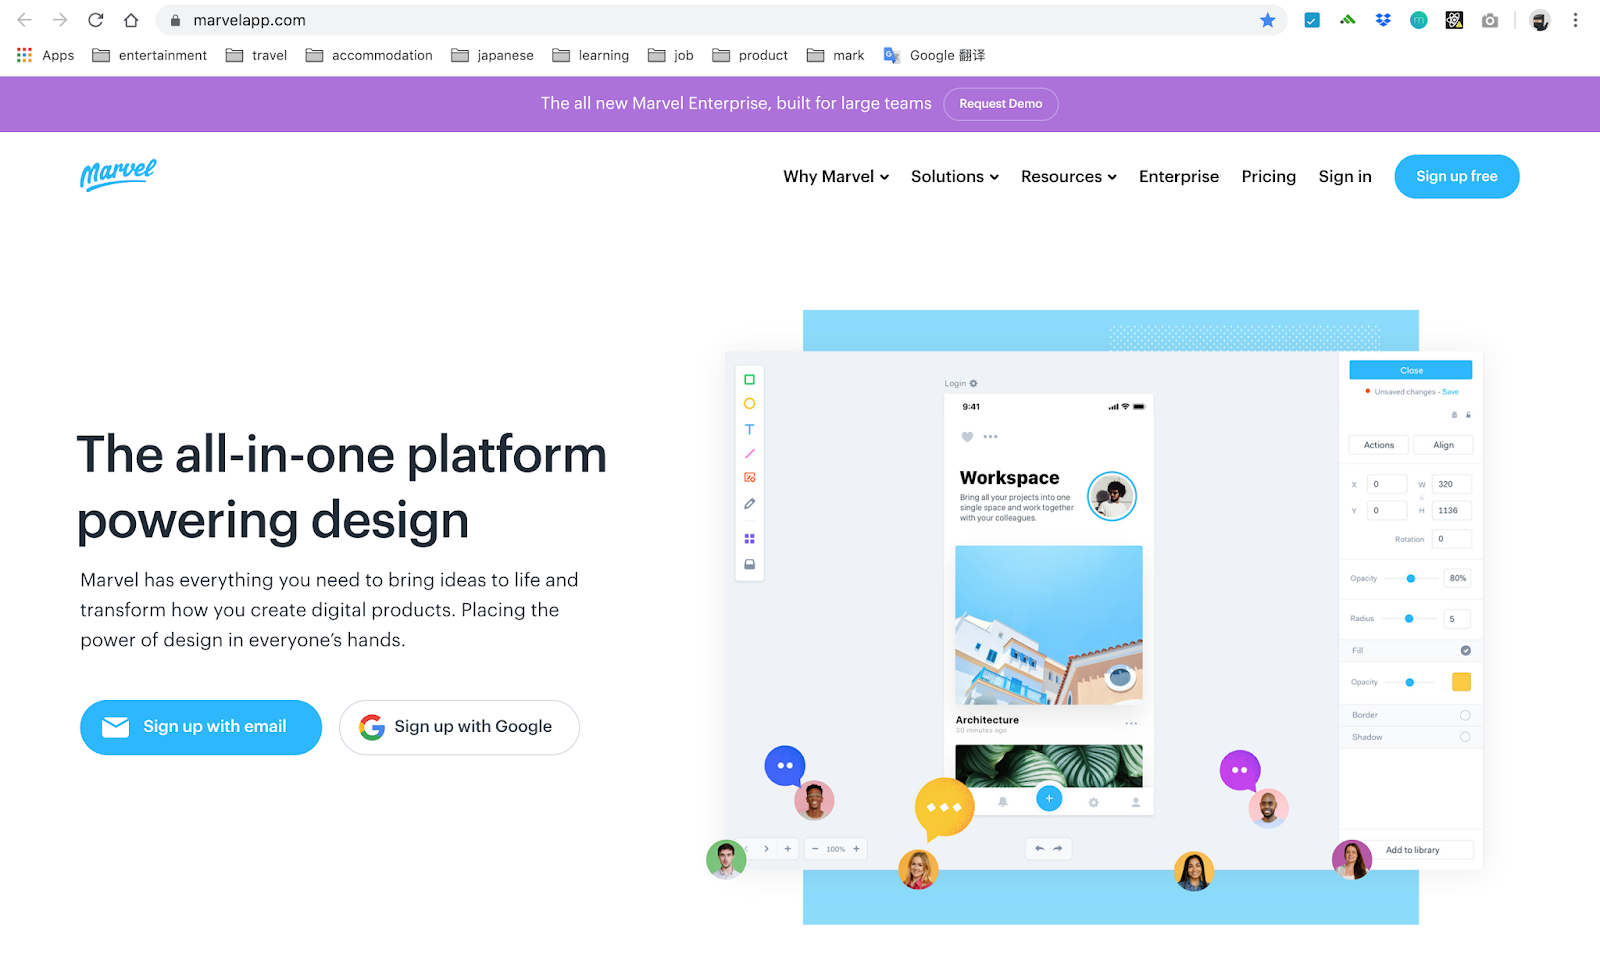This screenshot has width=1600, height=953.
Task: Open the japanese bookmark folder
Action: click(x=492, y=55)
